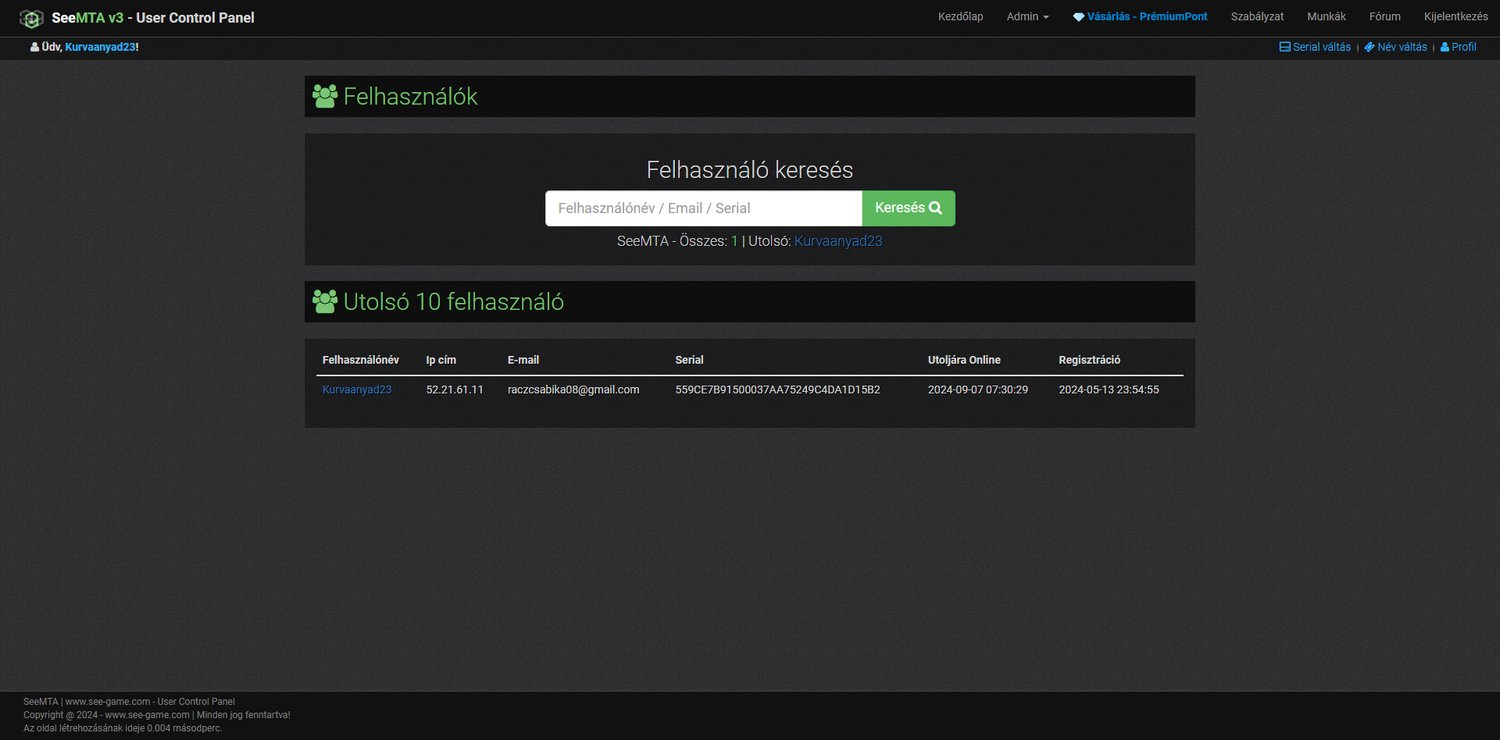This screenshot has height=740, width=1500.
Task: Open the Szabályzat menu item
Action: (x=1257, y=17)
